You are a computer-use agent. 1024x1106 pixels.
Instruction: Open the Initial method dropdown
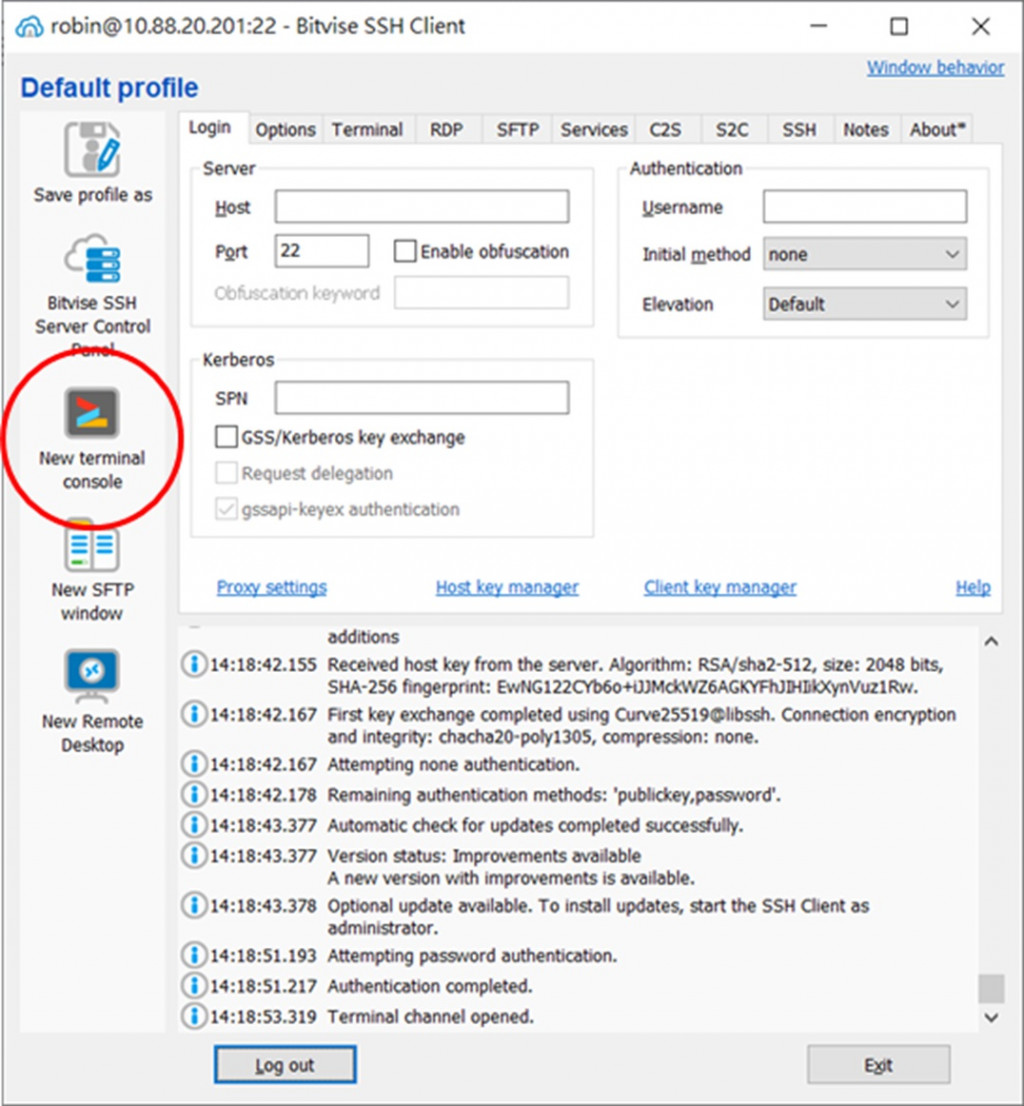865,254
